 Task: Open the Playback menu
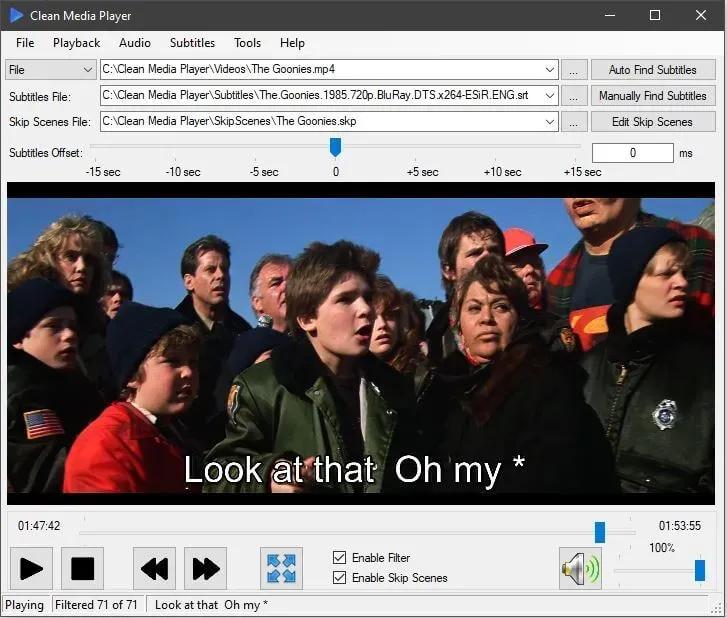click(x=77, y=43)
